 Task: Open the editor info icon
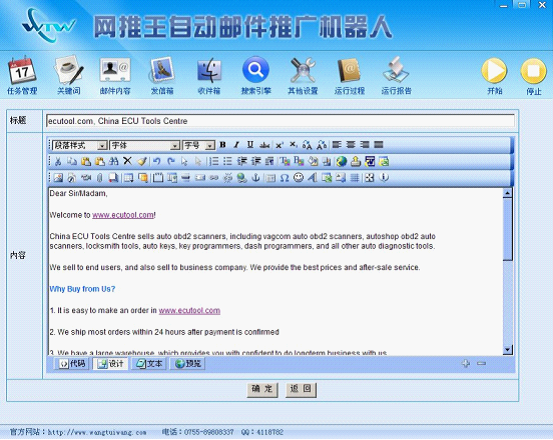point(384,177)
